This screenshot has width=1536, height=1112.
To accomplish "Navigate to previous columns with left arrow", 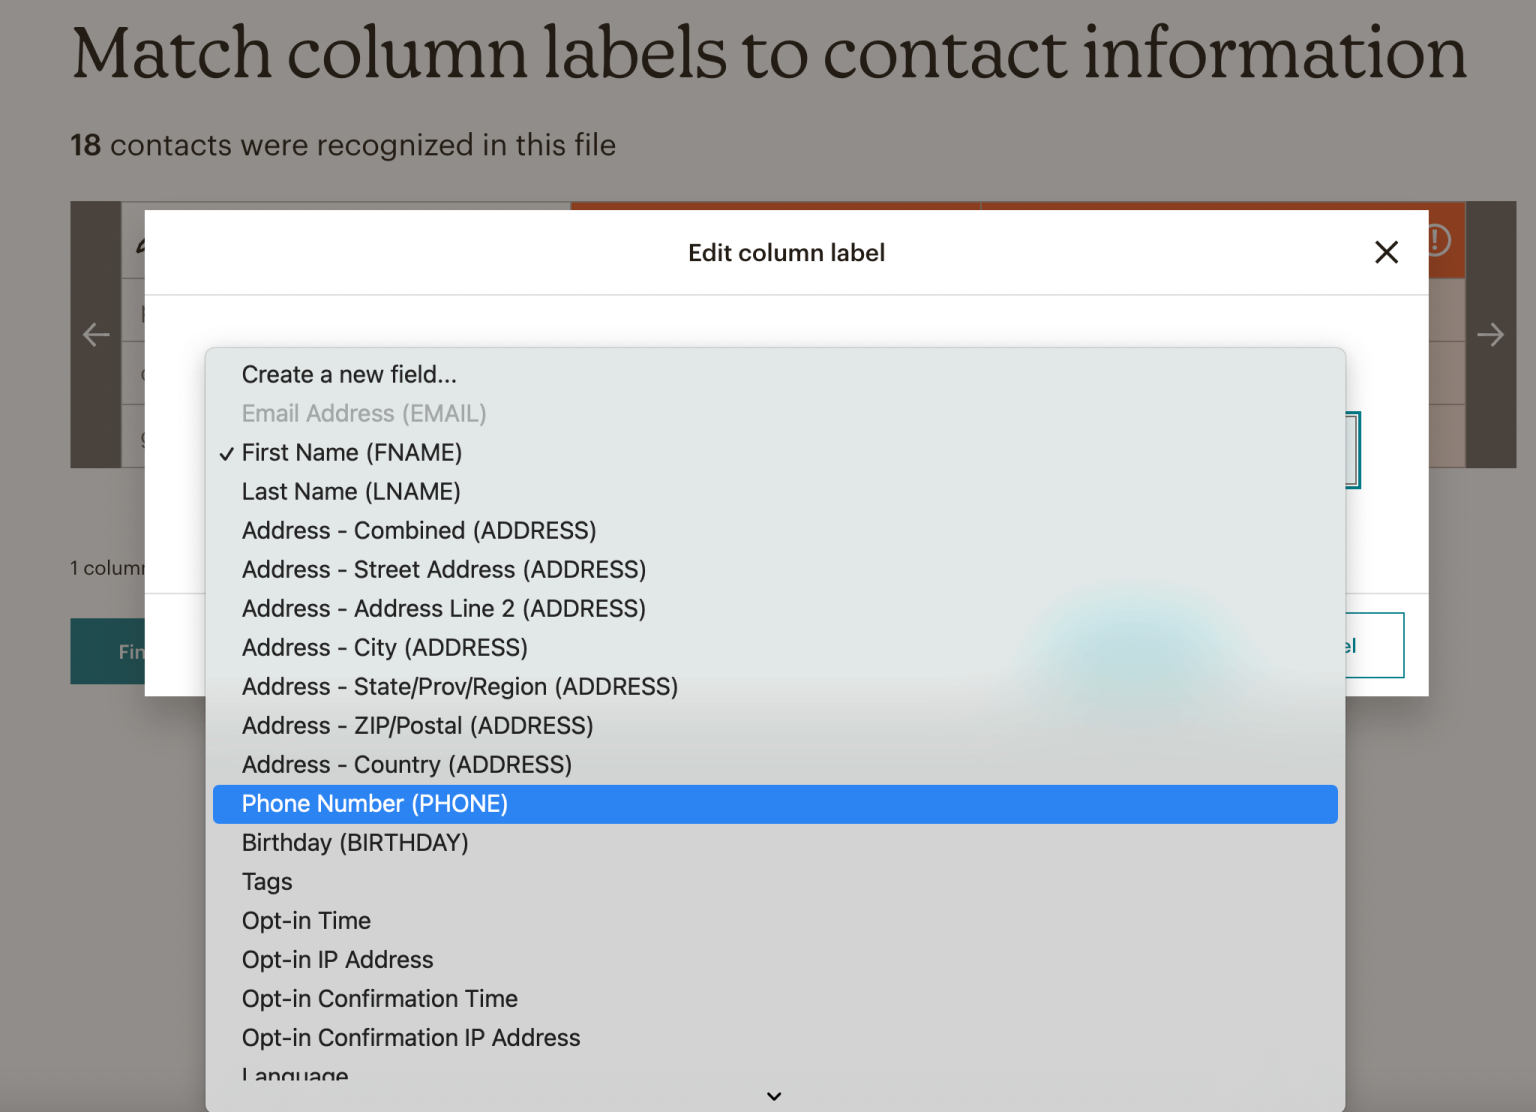I will click(x=96, y=335).
